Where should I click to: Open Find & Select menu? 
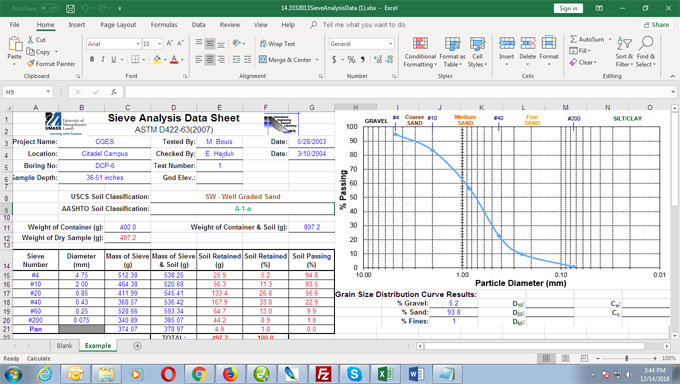646,52
